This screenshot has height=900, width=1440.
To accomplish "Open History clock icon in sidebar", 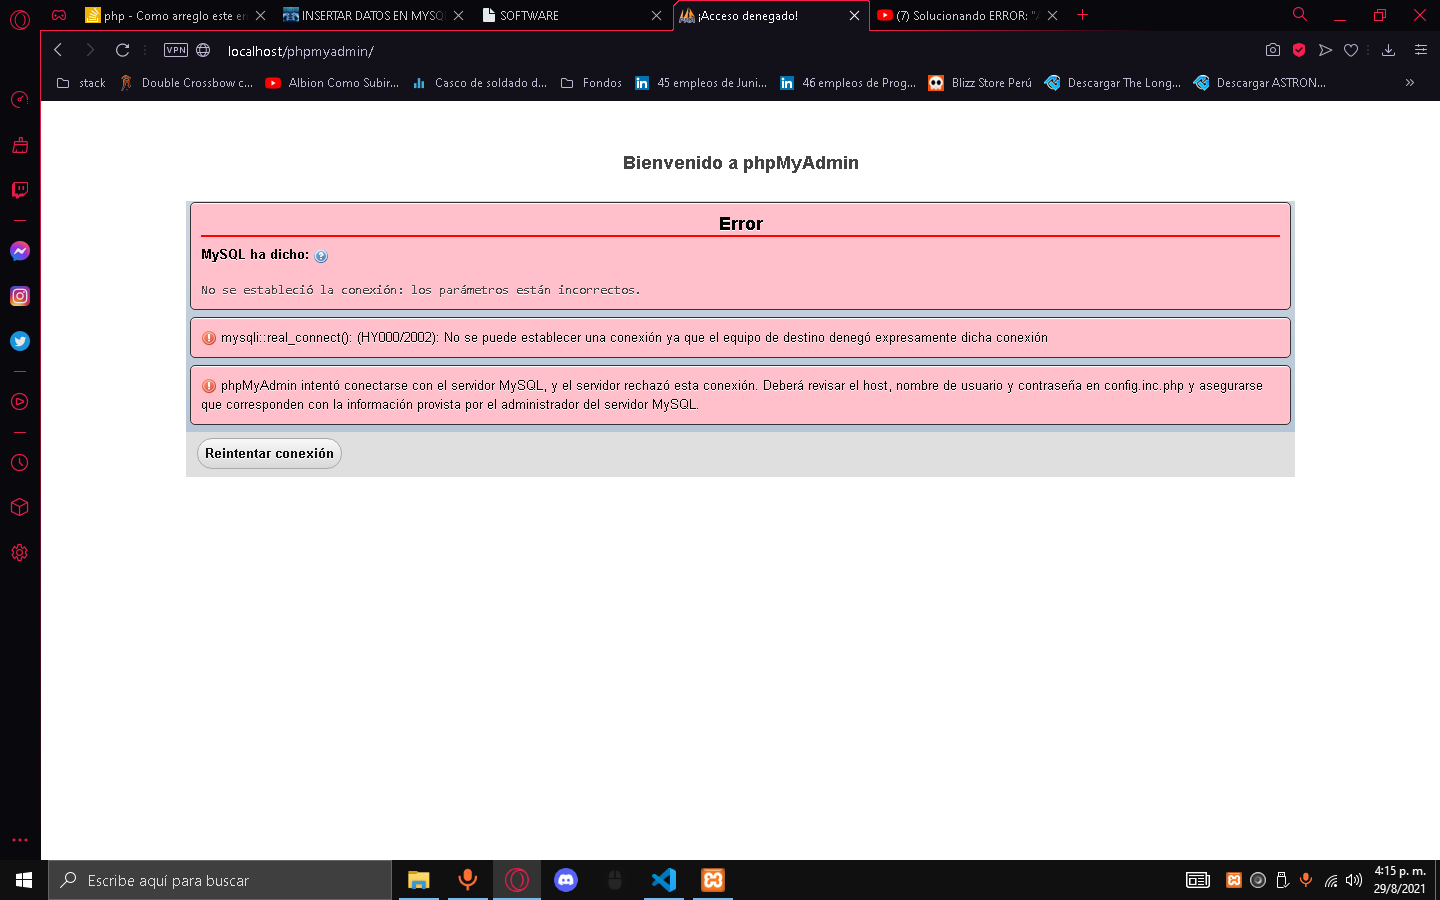I will tap(20, 463).
